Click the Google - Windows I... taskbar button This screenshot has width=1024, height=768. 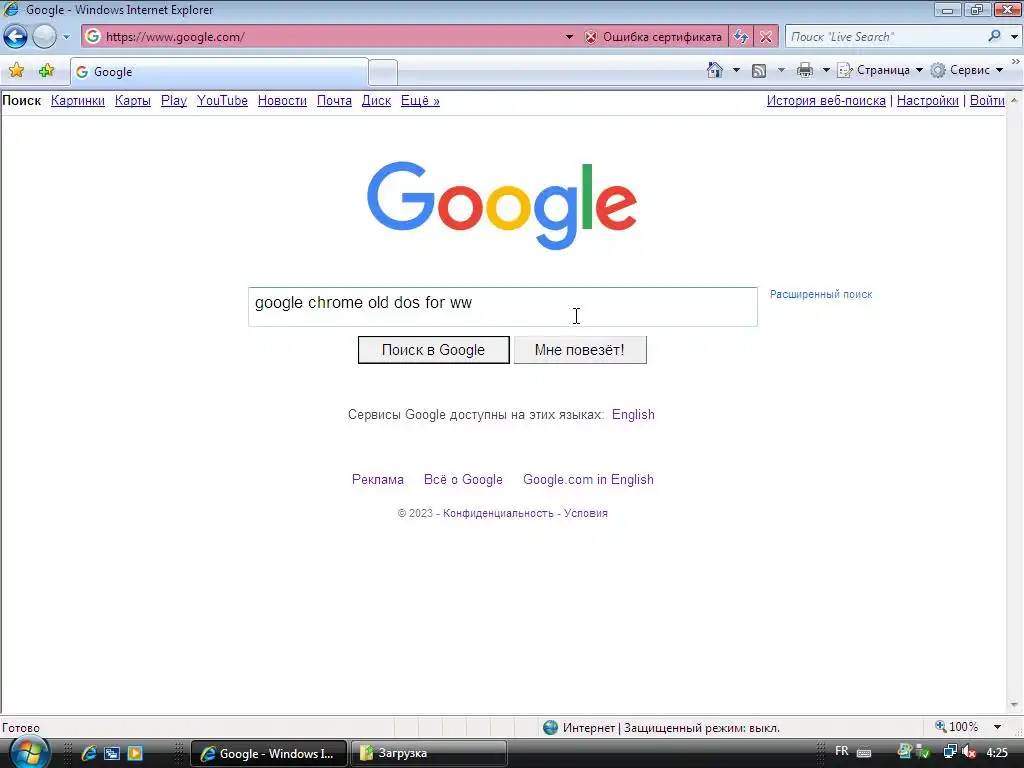point(269,753)
